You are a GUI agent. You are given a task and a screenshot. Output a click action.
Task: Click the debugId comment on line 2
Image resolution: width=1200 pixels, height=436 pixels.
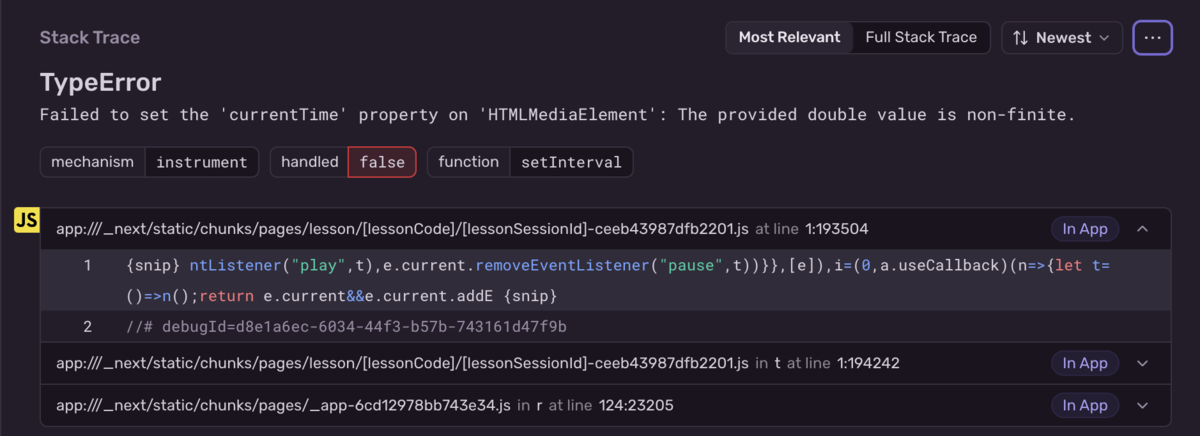point(346,327)
